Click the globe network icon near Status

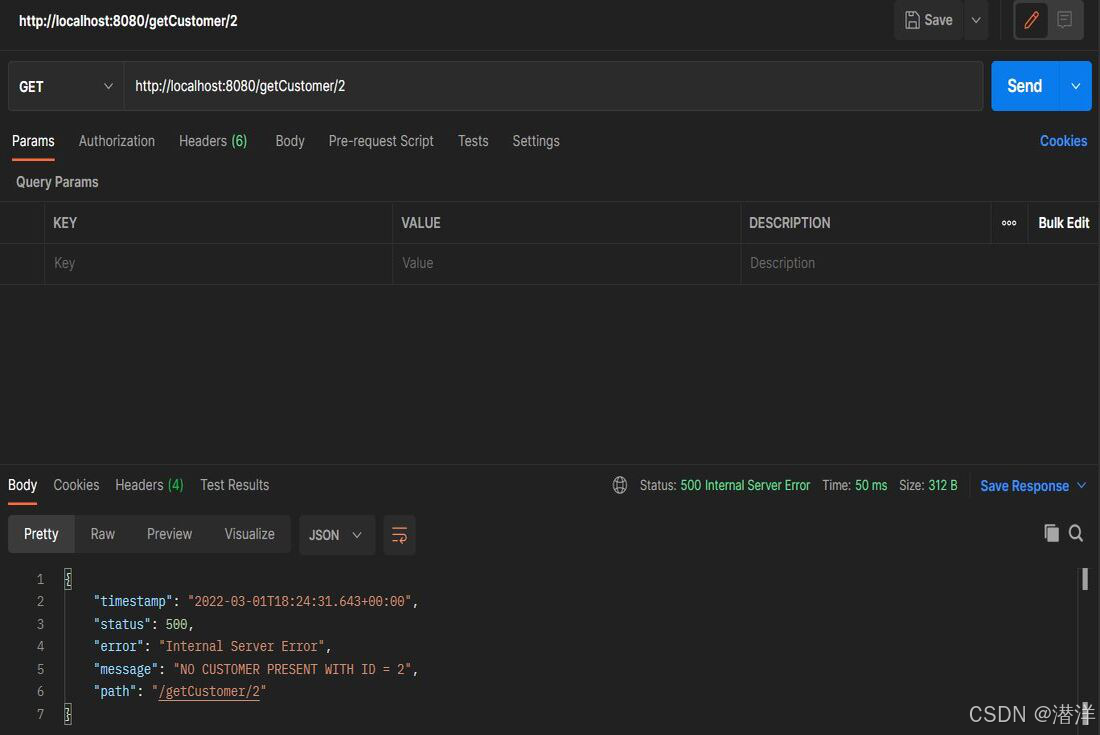[619, 485]
